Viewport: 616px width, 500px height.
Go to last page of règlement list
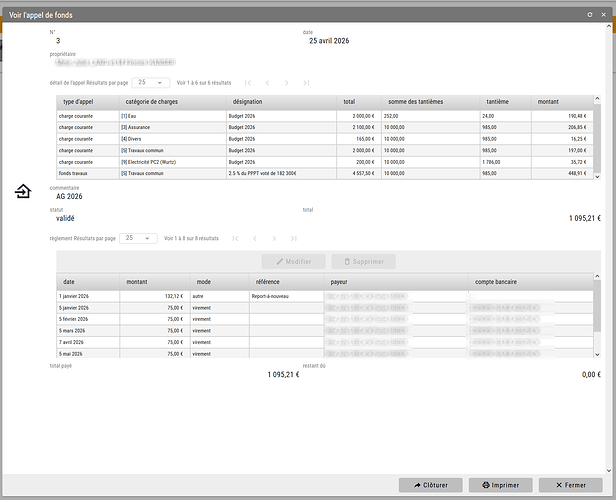pos(293,238)
